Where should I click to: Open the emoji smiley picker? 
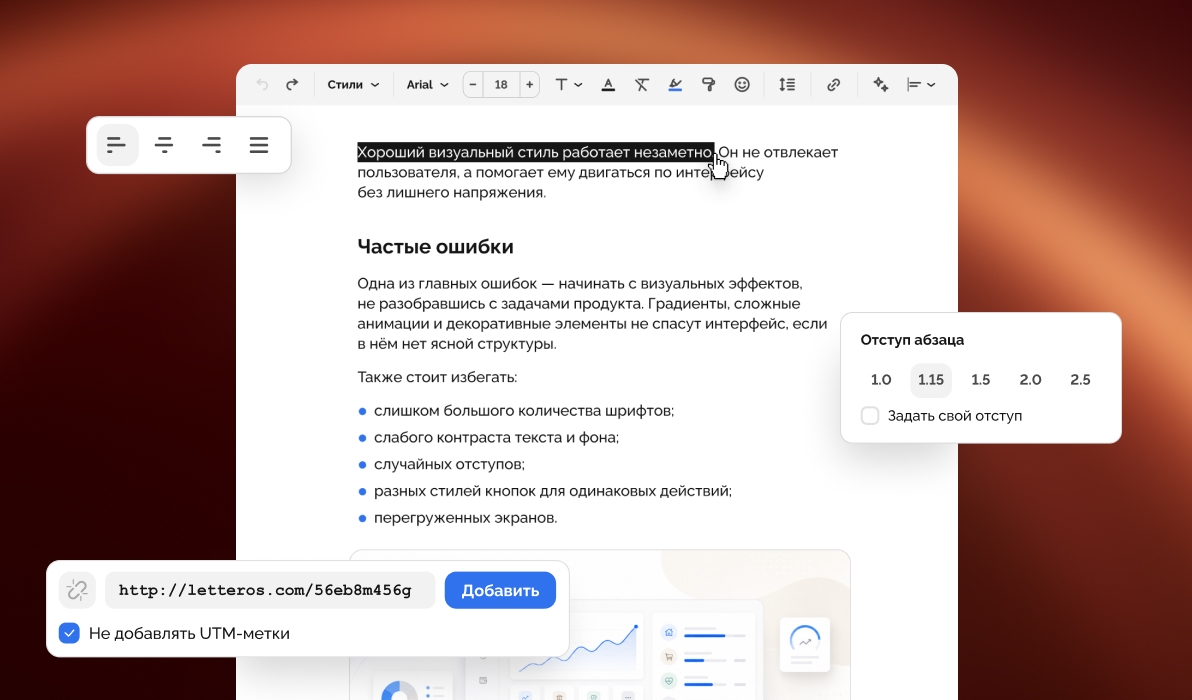point(742,85)
